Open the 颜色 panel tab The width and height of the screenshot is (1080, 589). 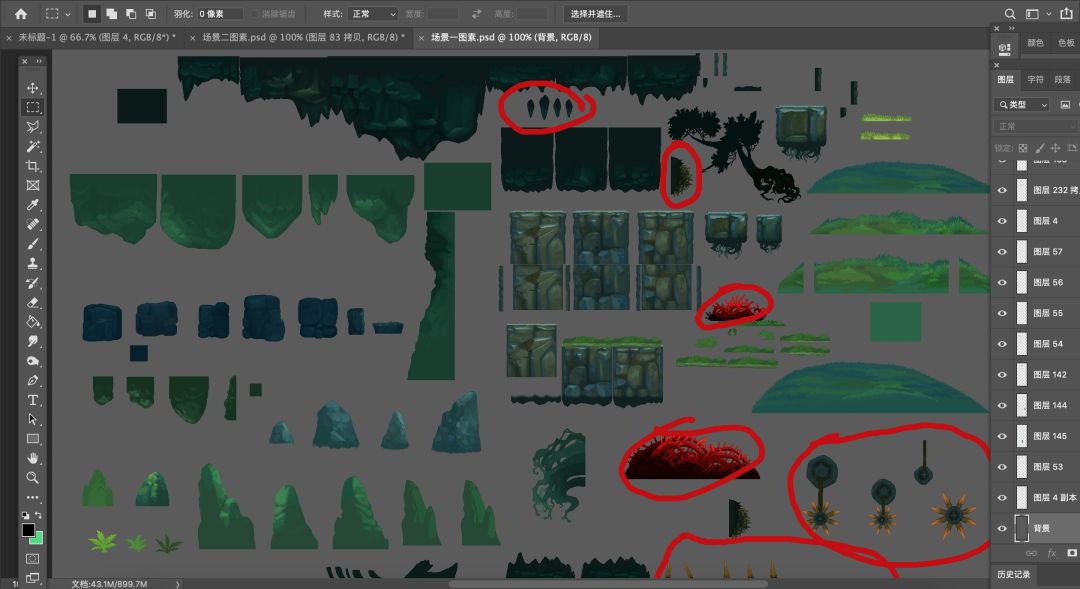pyautogui.click(x=1035, y=43)
